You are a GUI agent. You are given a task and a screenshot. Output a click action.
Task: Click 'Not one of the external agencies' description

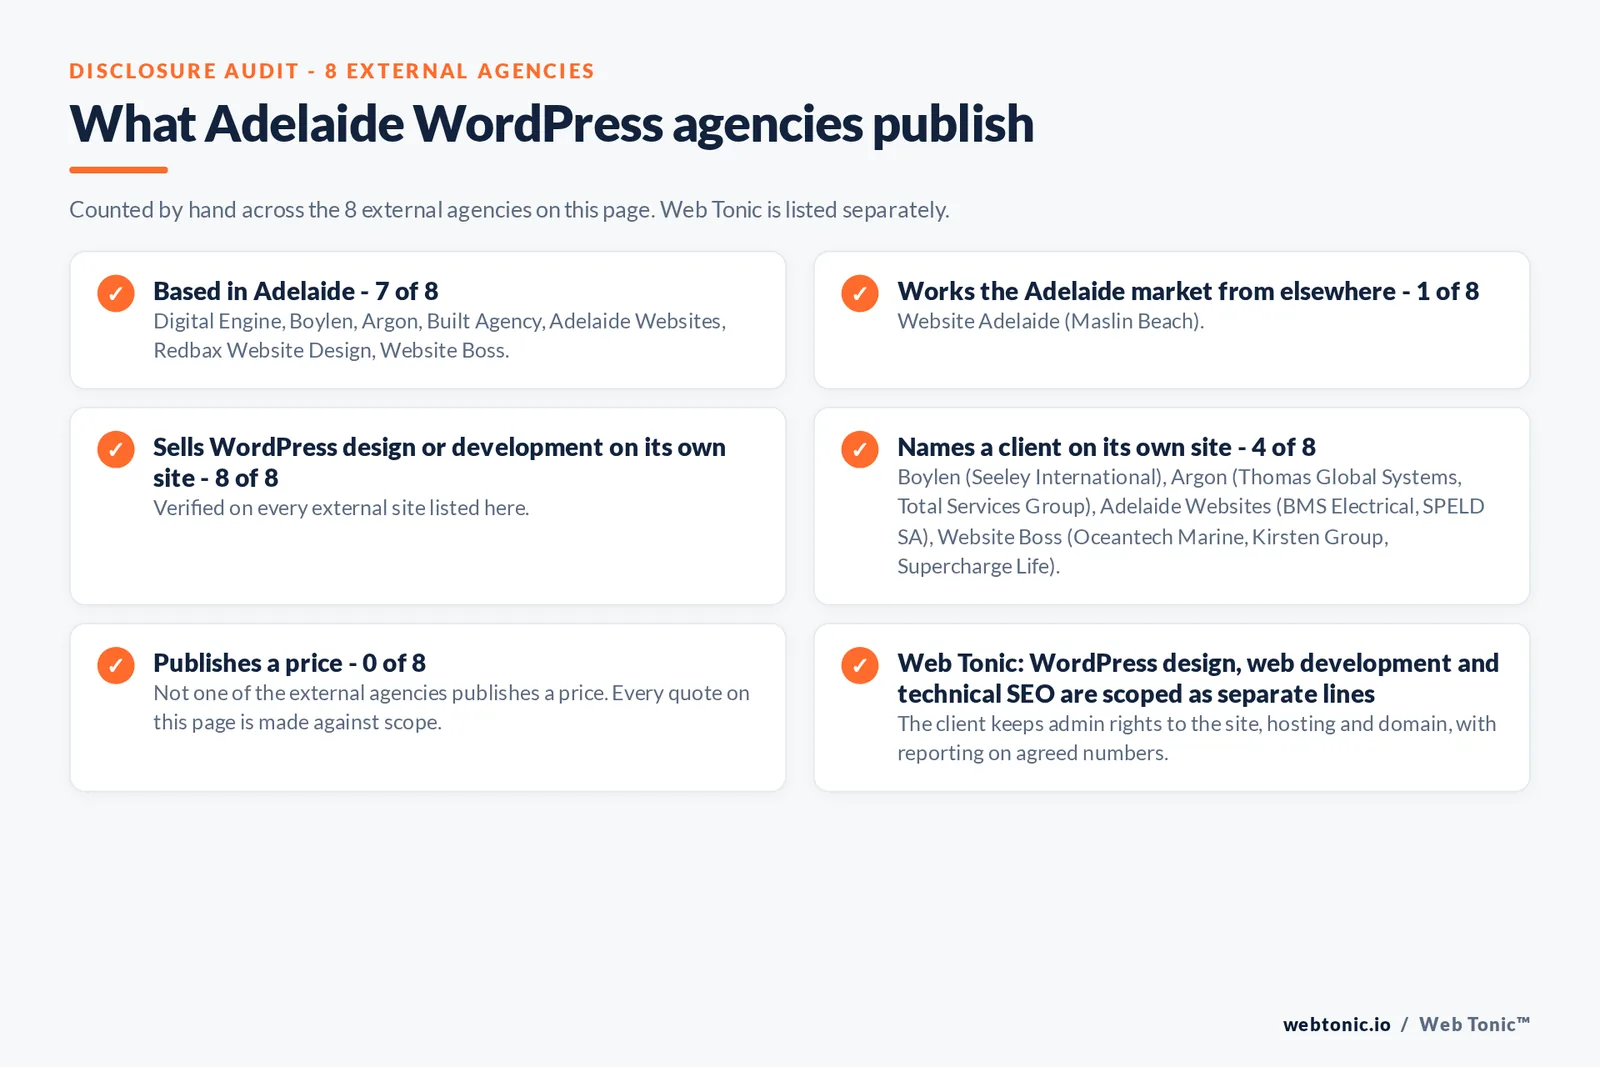click(451, 707)
